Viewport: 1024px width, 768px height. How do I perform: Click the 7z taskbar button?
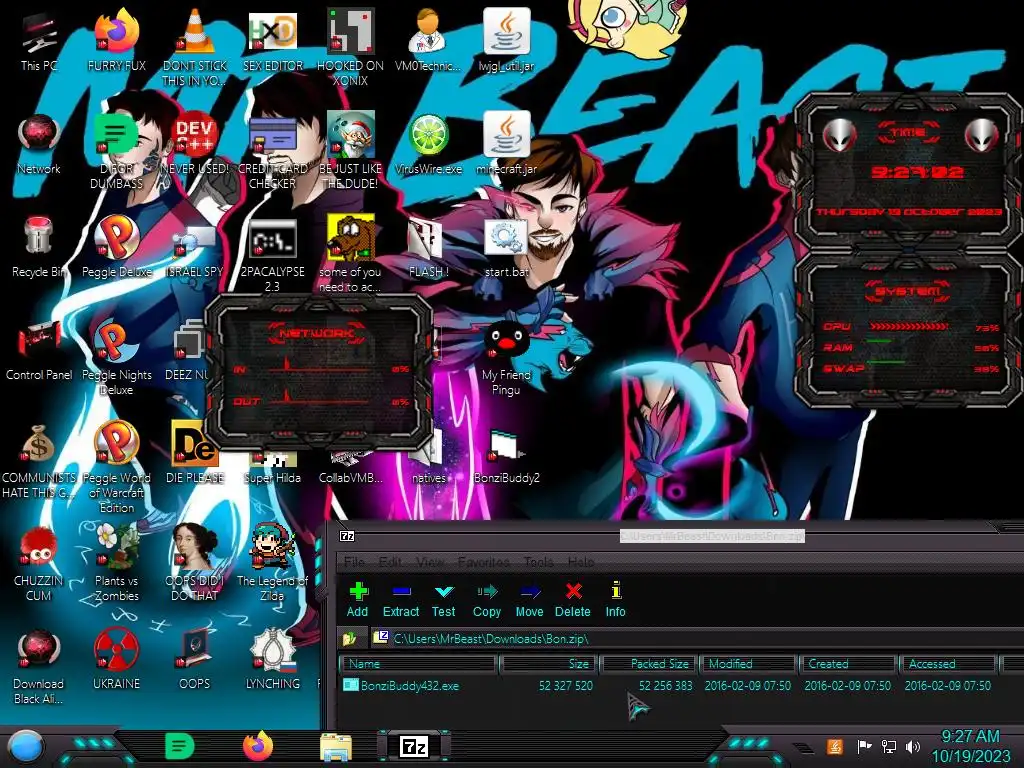414,746
